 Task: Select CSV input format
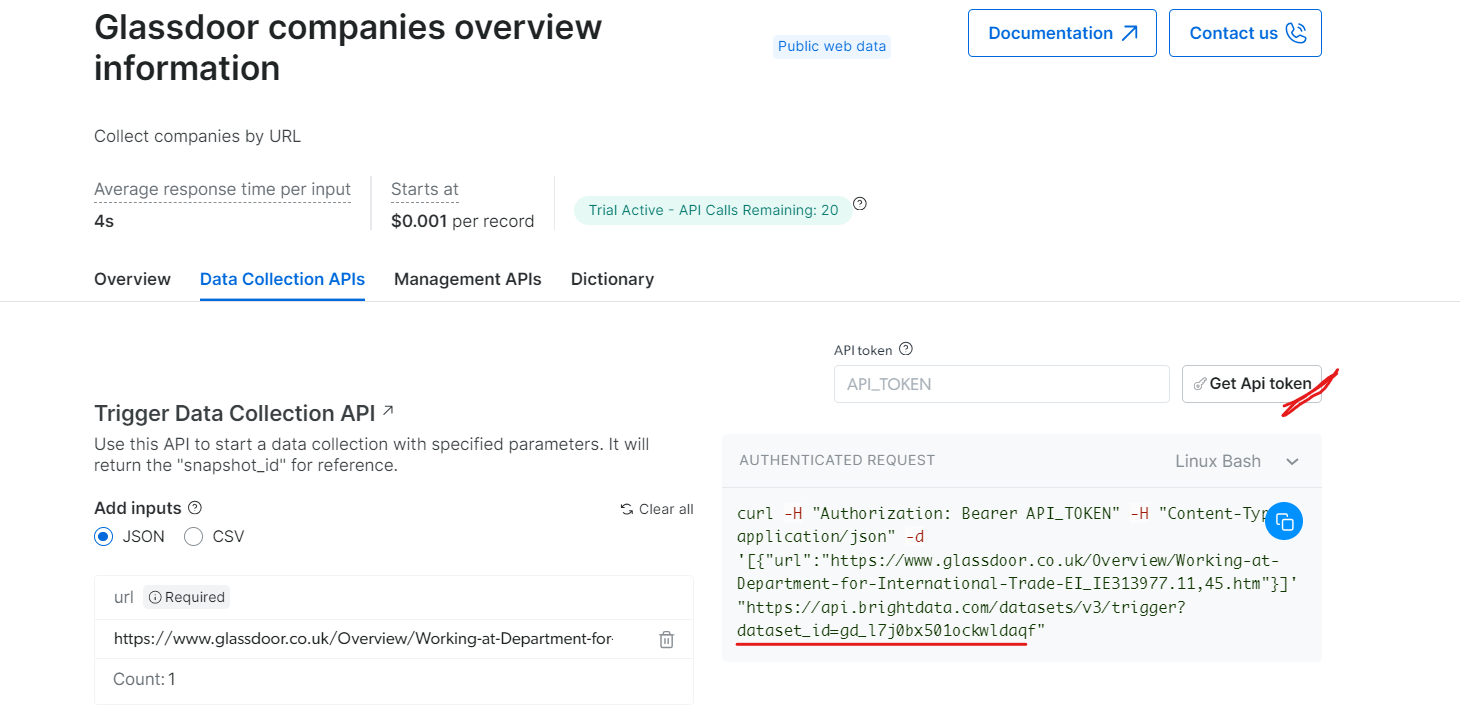click(192, 536)
